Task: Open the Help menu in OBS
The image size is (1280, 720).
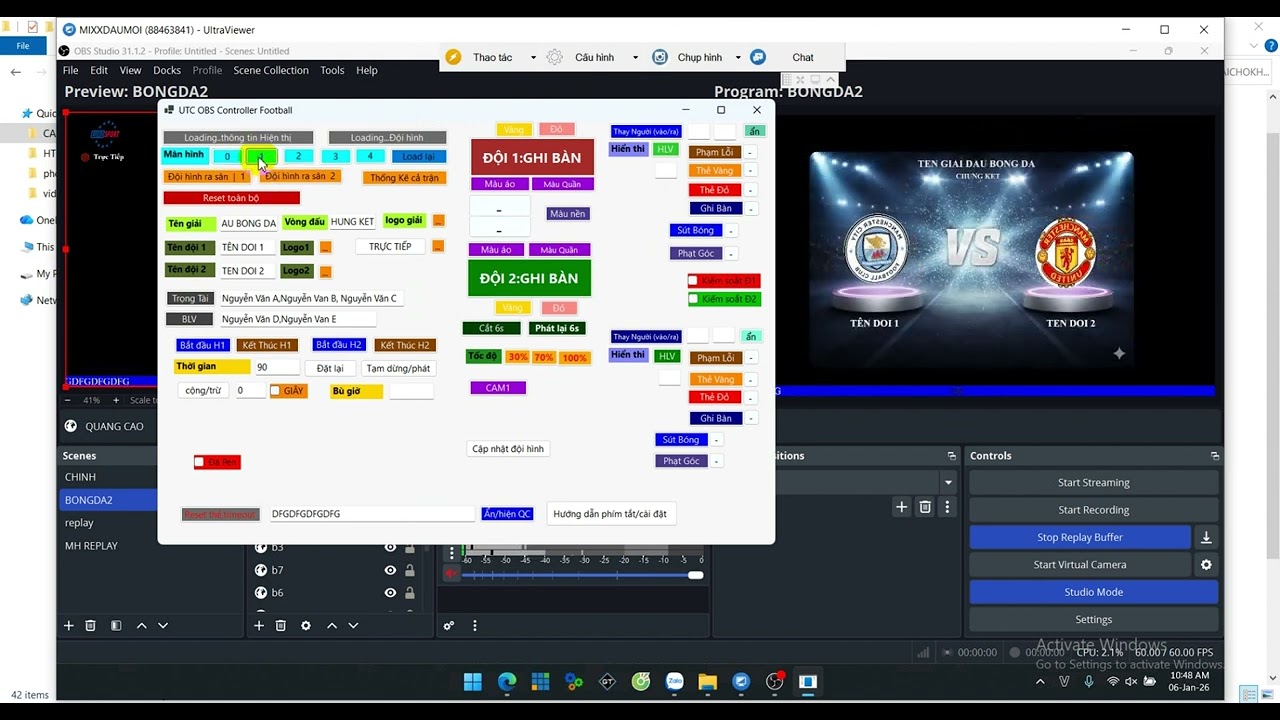Action: (x=367, y=70)
